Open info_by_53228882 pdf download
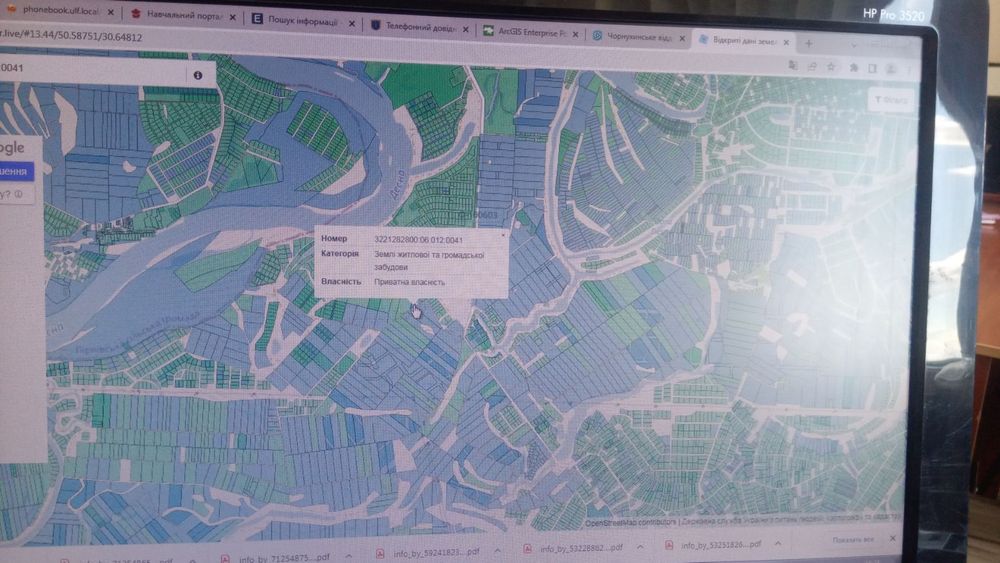Screen dimensions: 1000x563 click(x=574, y=548)
